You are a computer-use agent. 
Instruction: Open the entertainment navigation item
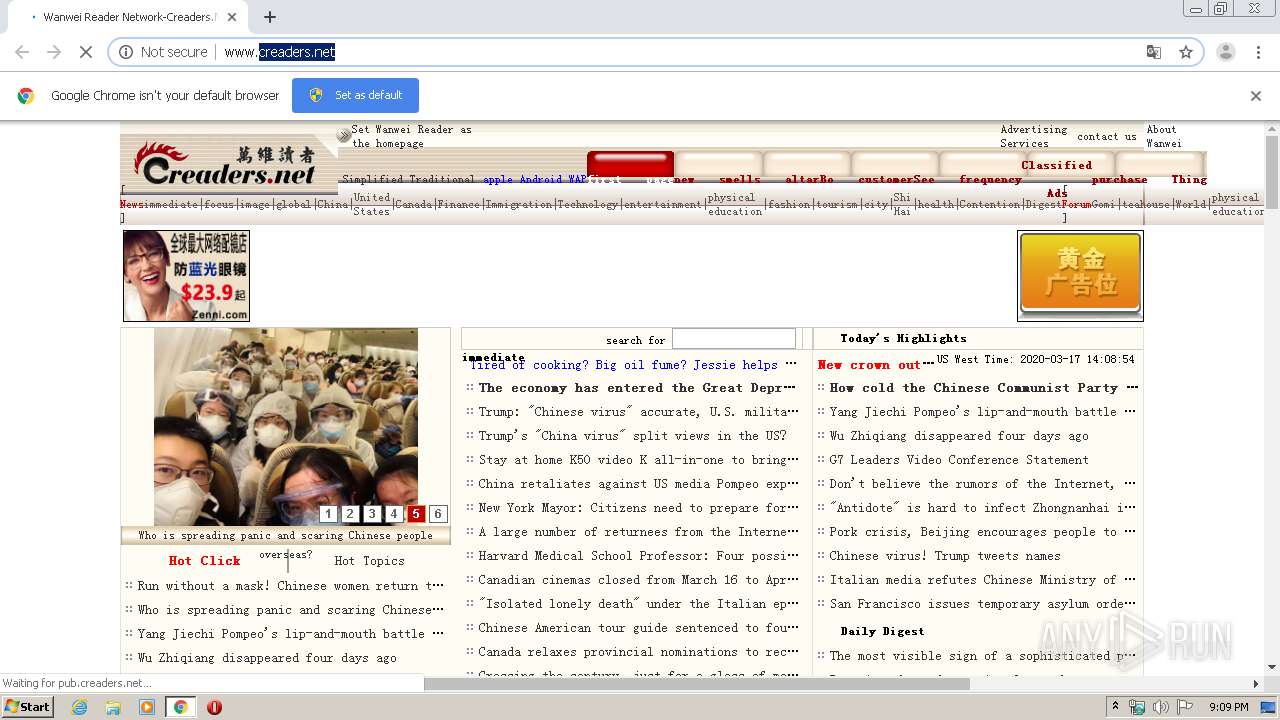(x=662, y=204)
